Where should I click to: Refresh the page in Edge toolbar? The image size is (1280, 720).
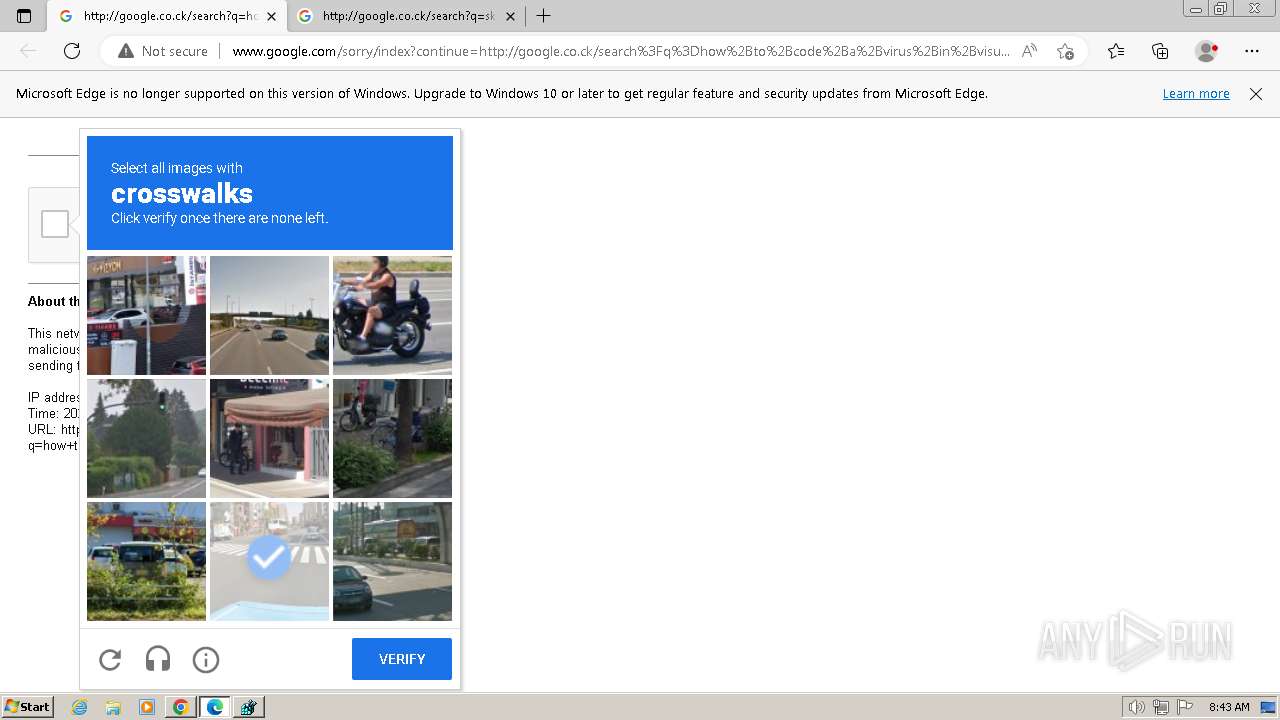72,51
